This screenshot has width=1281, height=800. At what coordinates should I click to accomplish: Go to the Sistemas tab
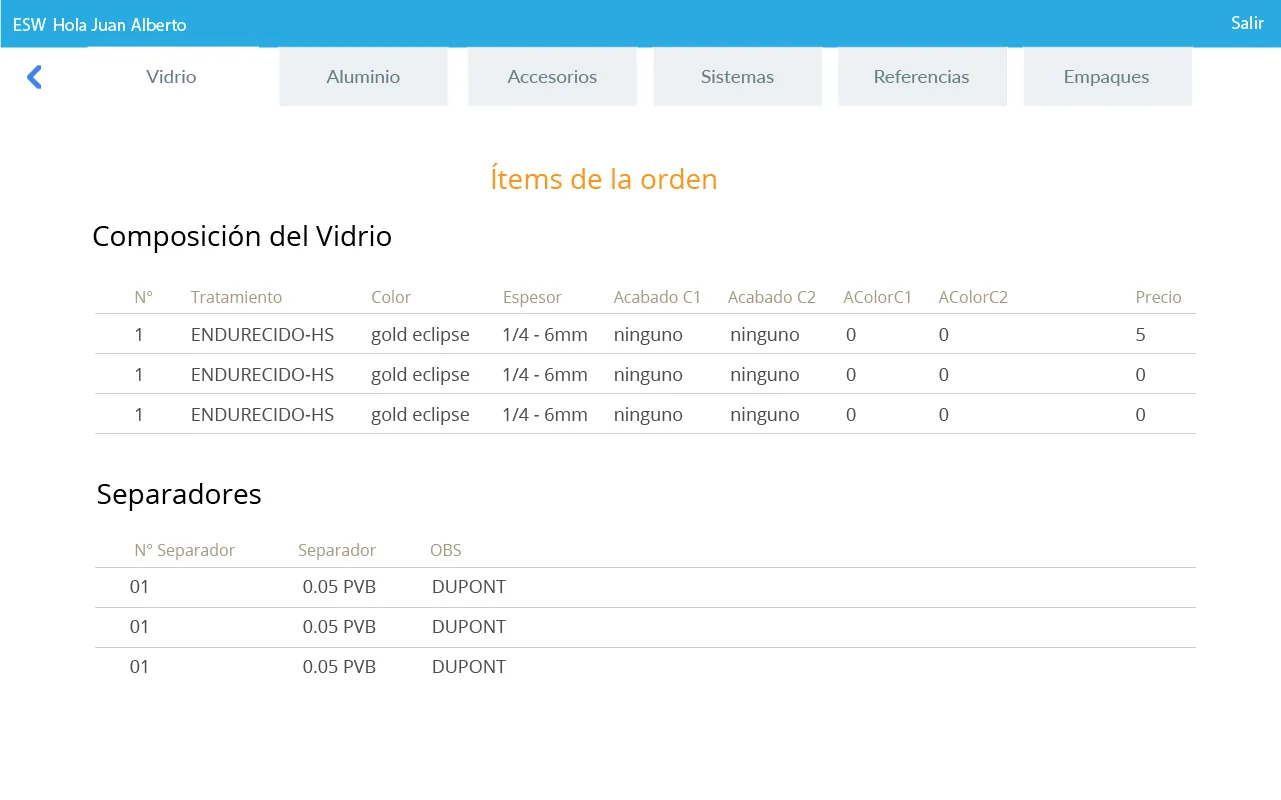click(737, 77)
